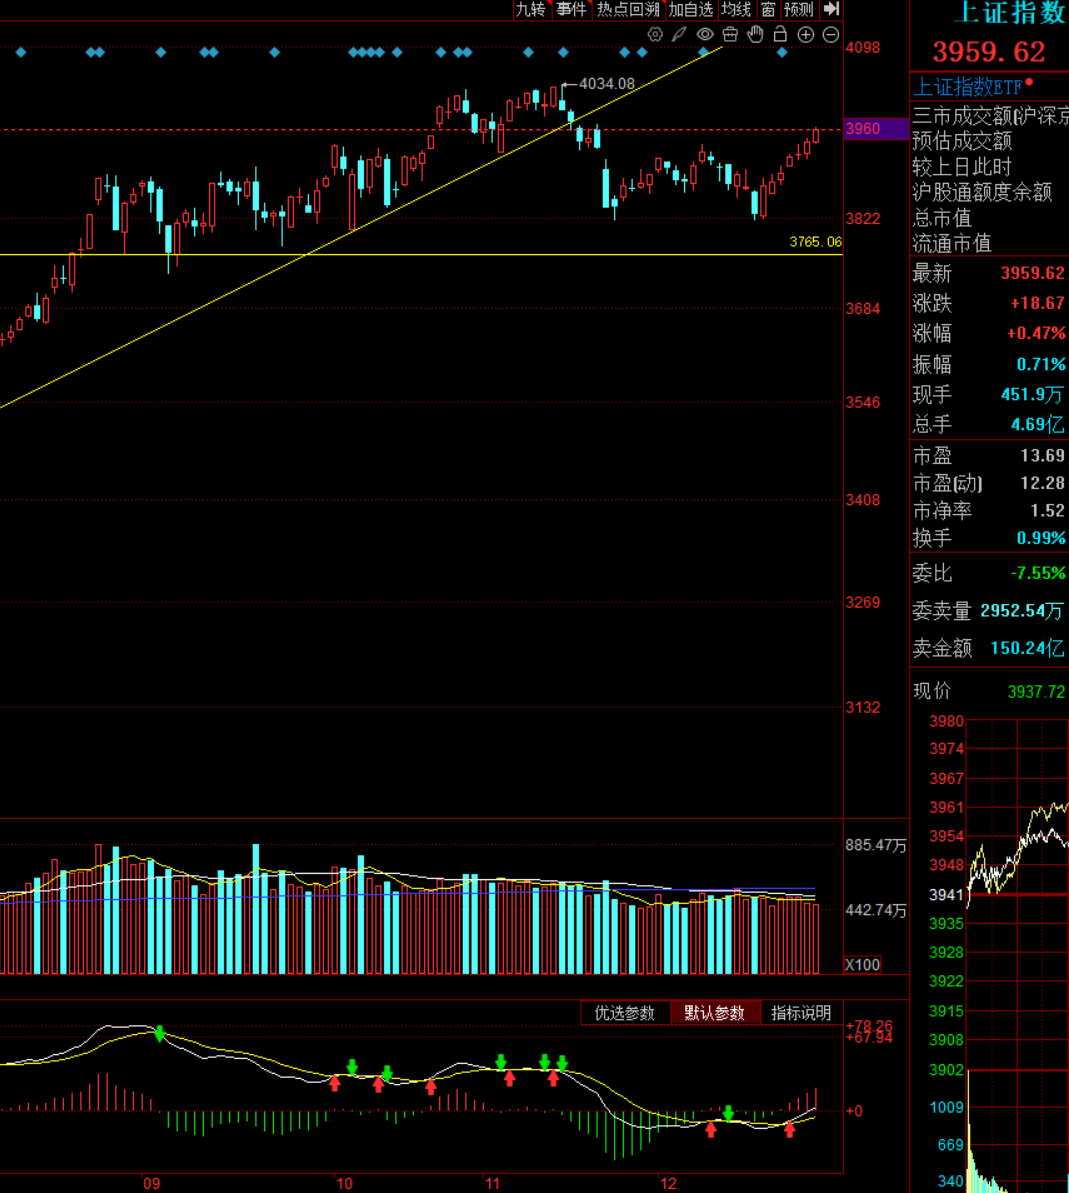Open the 事件 events tab

click(571, 9)
